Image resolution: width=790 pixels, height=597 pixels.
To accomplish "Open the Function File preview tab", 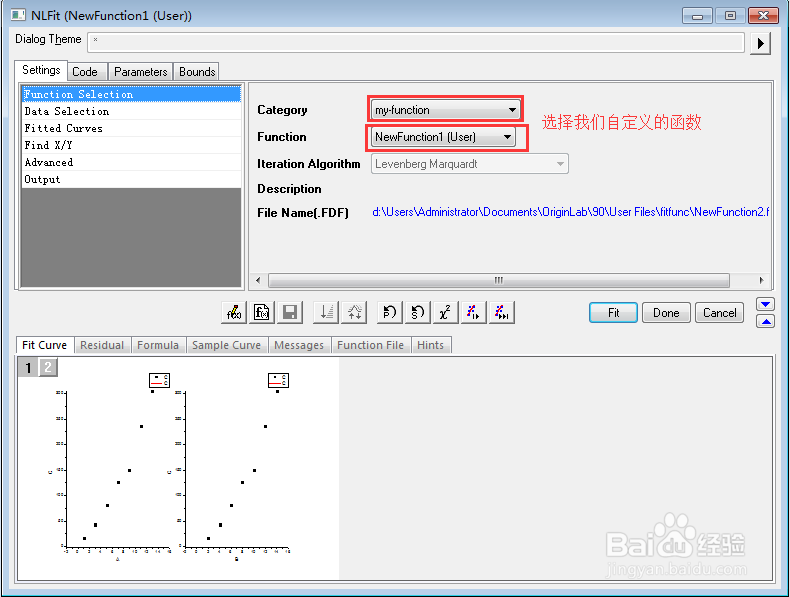I will click(x=370, y=345).
